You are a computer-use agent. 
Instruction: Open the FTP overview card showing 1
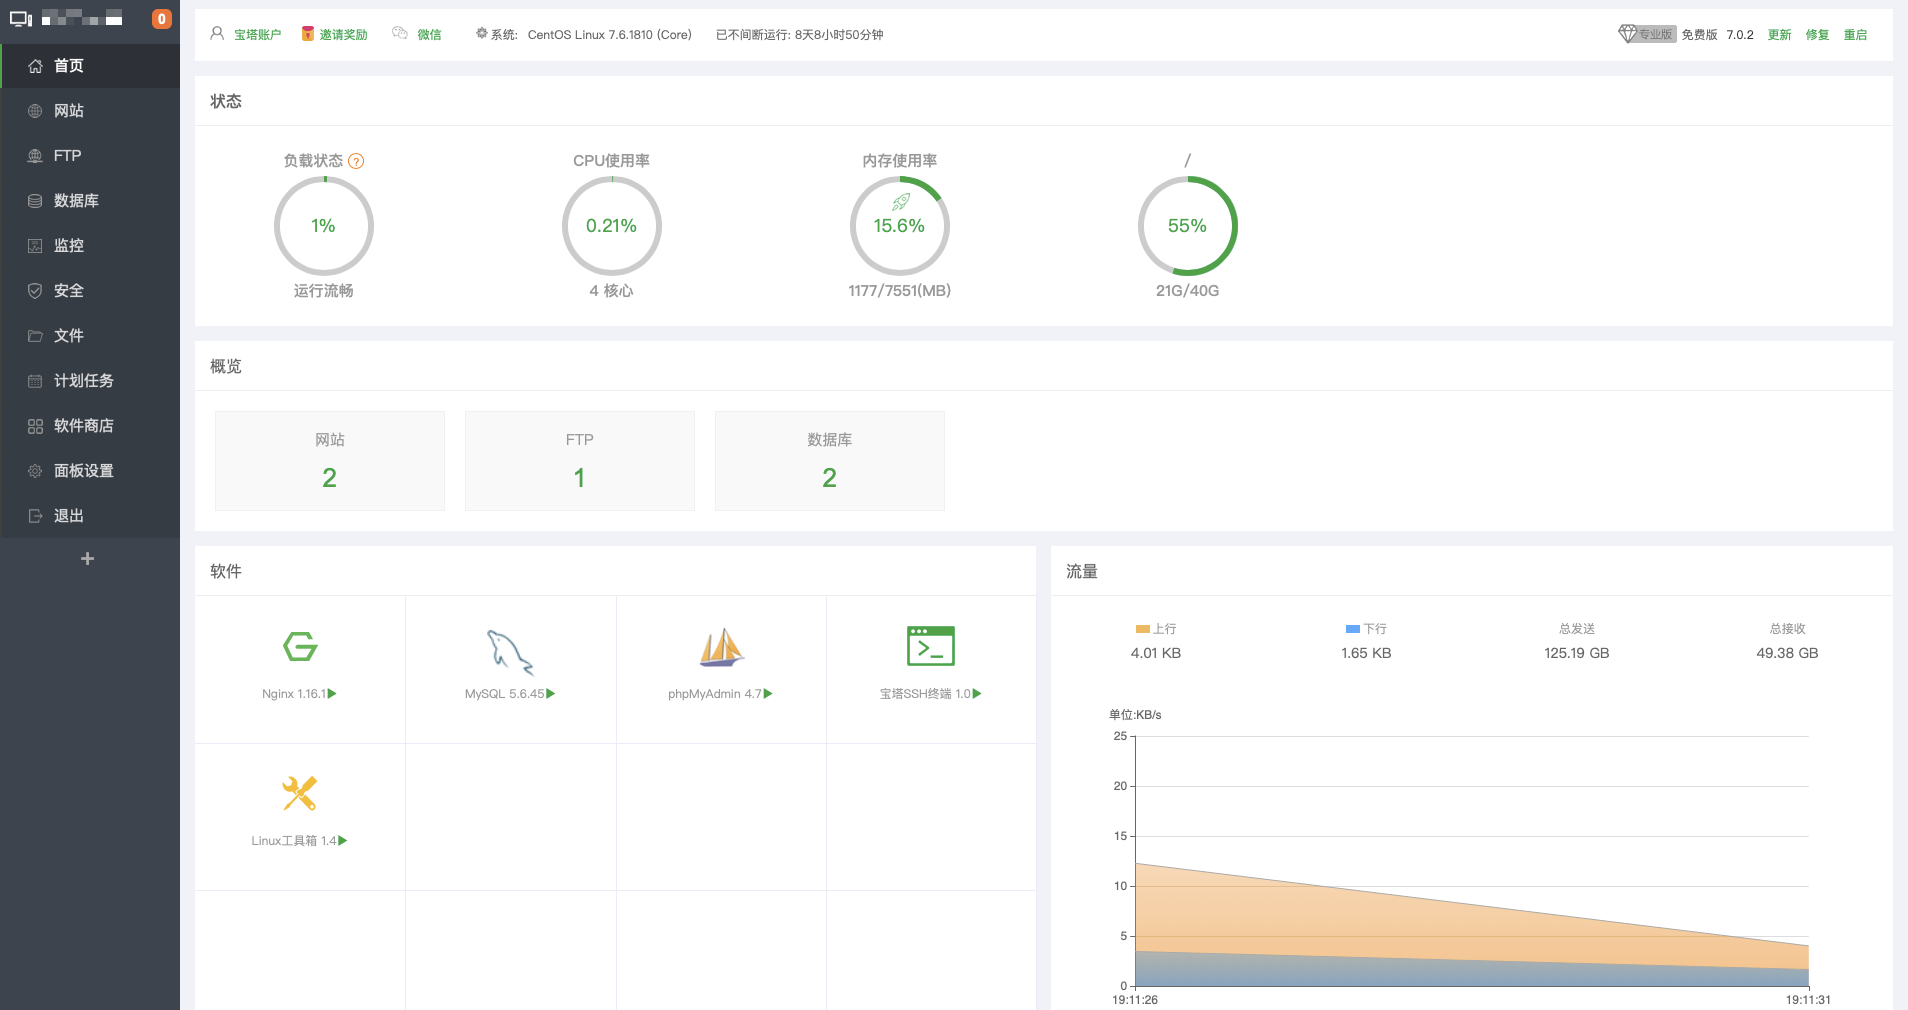[580, 461]
